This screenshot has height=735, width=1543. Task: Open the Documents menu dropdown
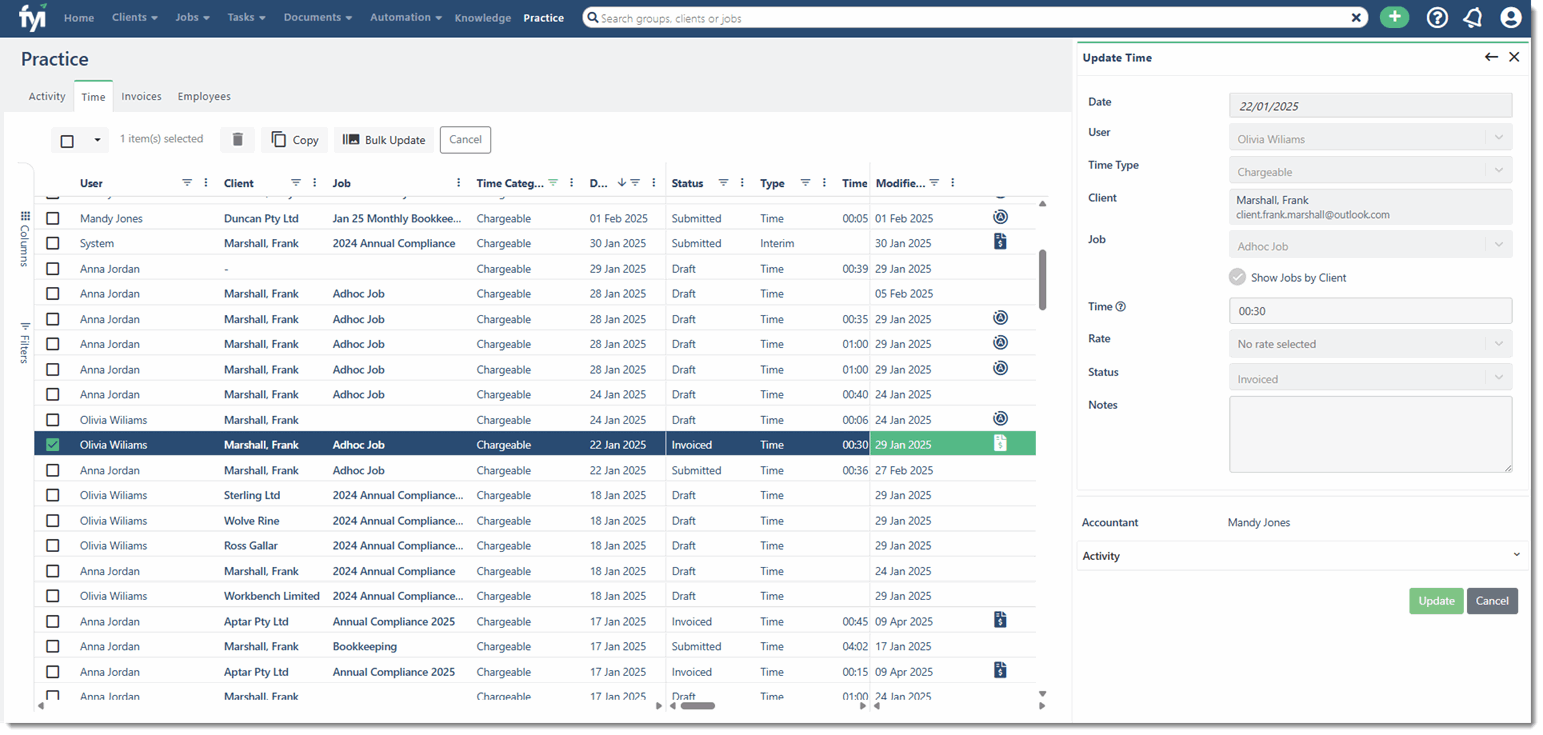coord(318,18)
